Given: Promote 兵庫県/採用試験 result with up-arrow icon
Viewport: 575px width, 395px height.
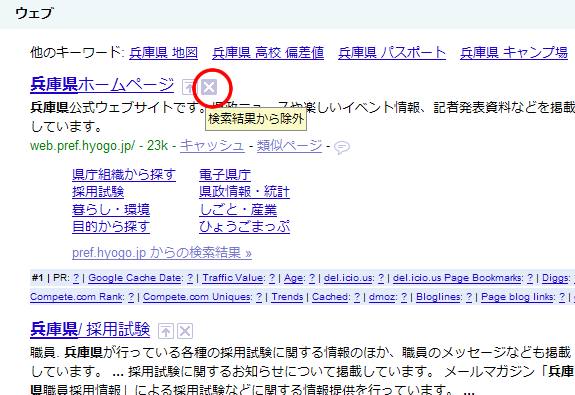Looking at the screenshot, I should (166, 331).
